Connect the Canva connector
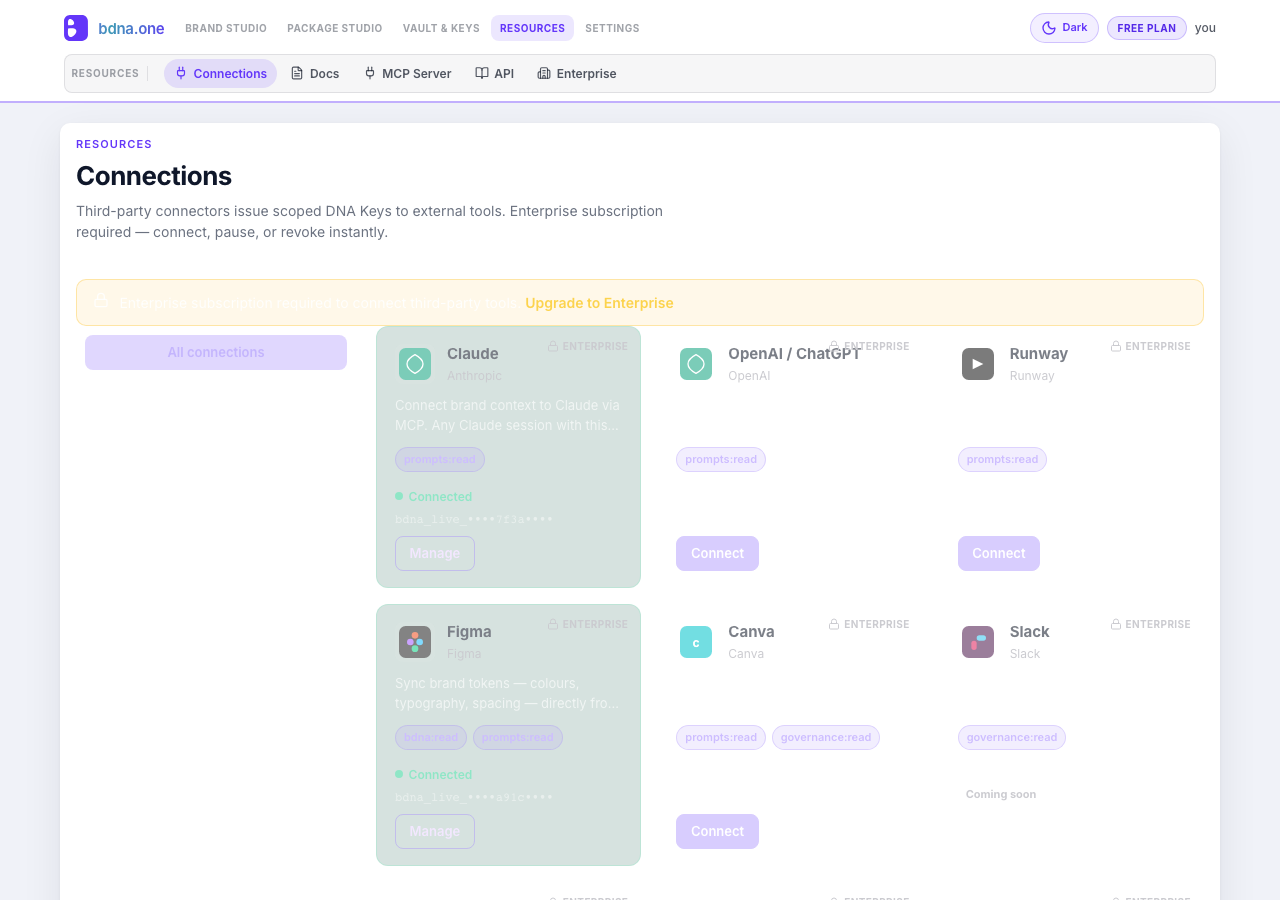Image resolution: width=1280 pixels, height=900 pixels. pyautogui.click(x=717, y=831)
